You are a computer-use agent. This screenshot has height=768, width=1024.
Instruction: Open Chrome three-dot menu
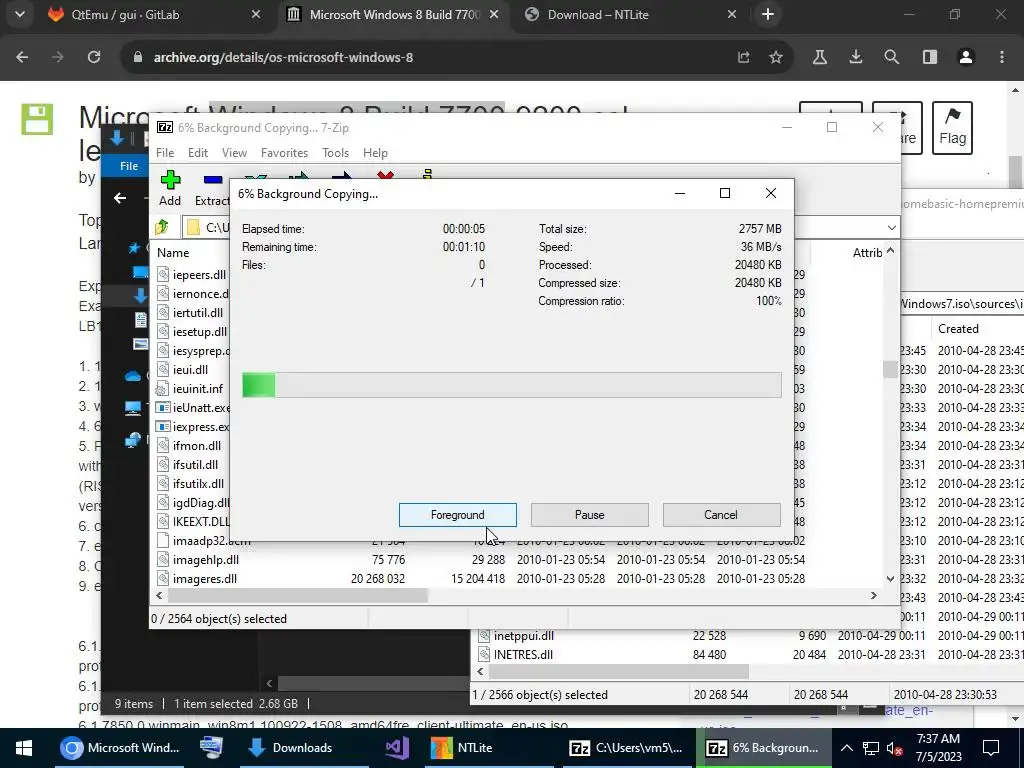click(x=1002, y=57)
